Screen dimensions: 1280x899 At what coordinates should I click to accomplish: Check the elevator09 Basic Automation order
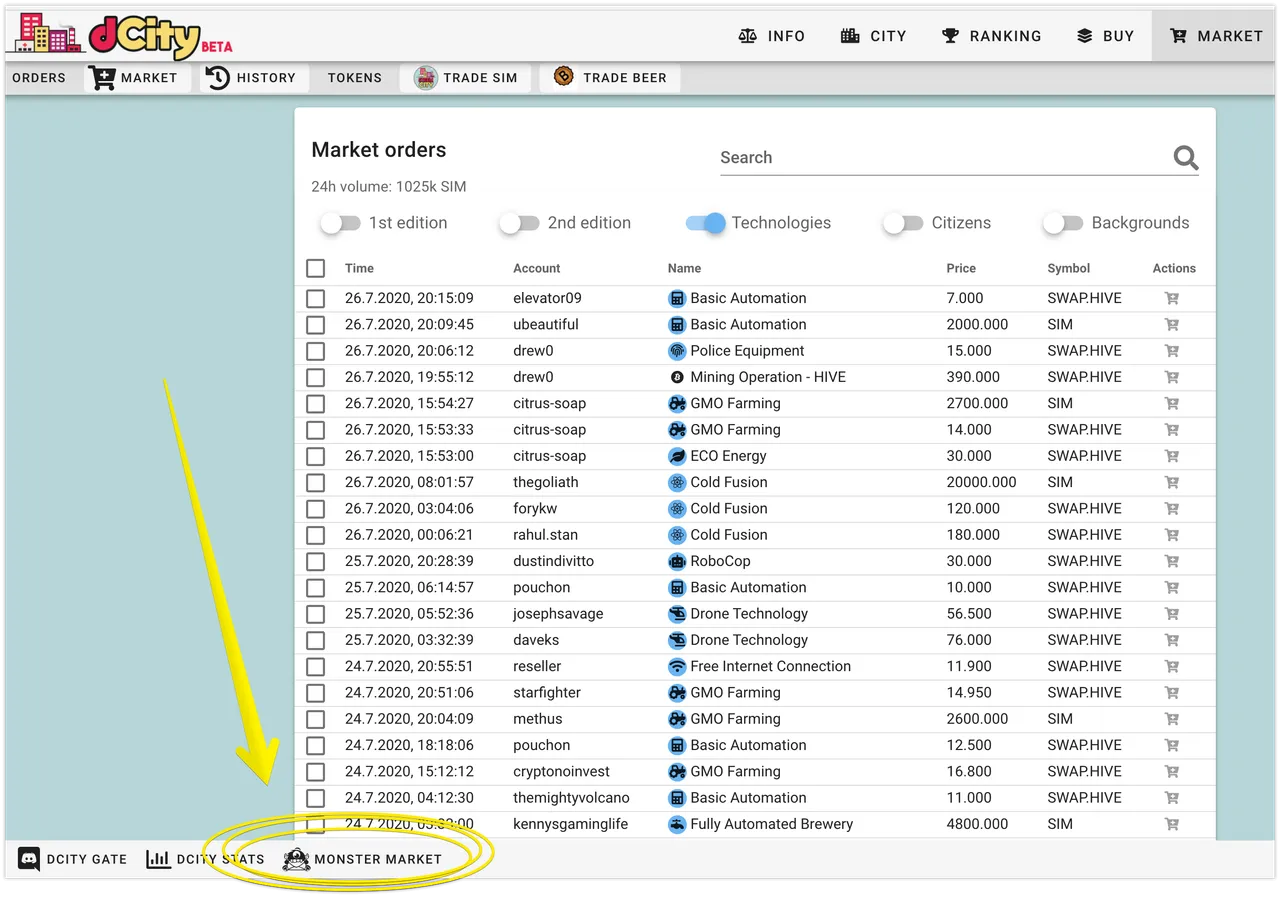[x=316, y=298]
